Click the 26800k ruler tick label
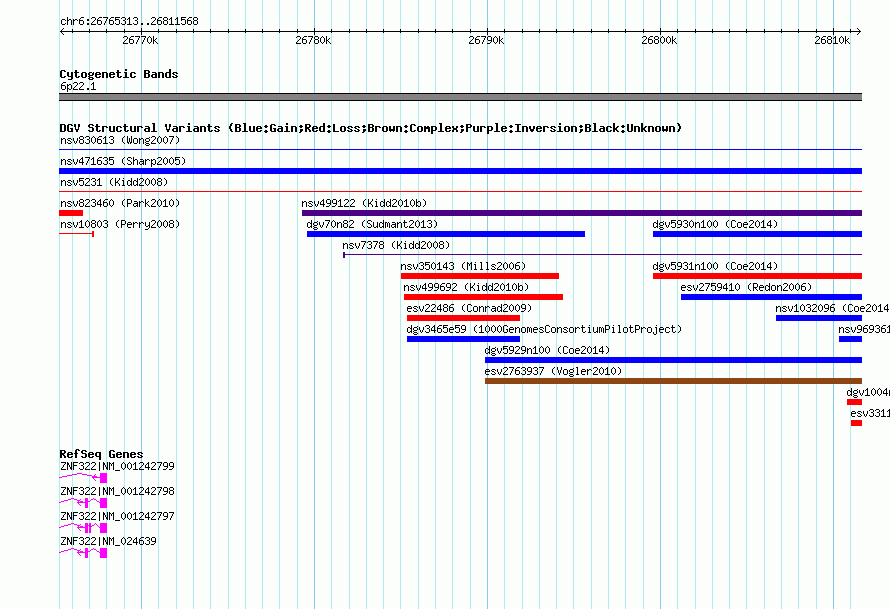Image resolution: width=890 pixels, height=609 pixels. (660, 40)
